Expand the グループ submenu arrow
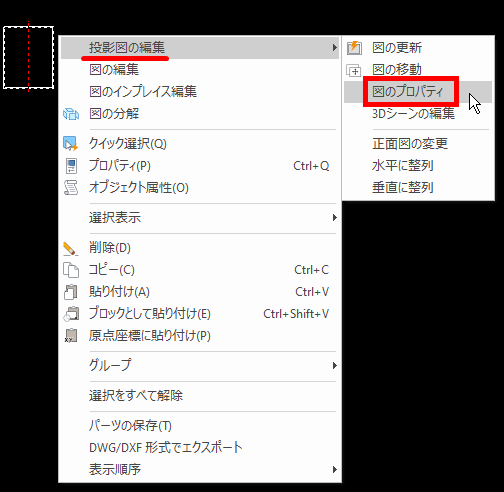The height and width of the screenshot is (492, 504). coord(334,365)
